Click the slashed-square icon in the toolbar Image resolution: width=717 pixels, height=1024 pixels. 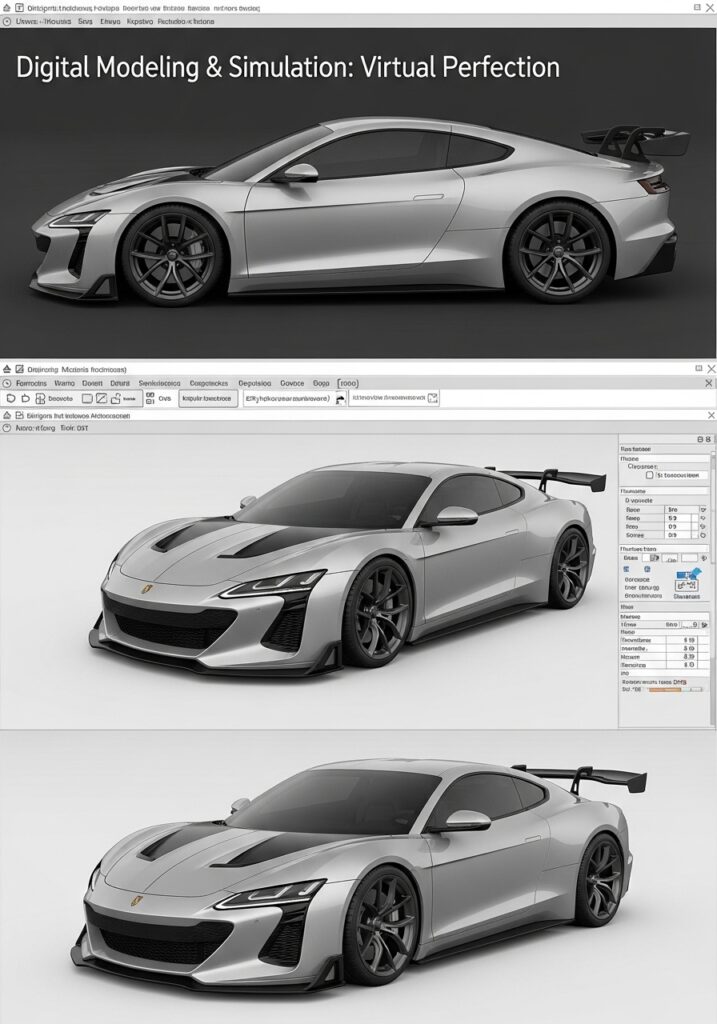tap(102, 399)
